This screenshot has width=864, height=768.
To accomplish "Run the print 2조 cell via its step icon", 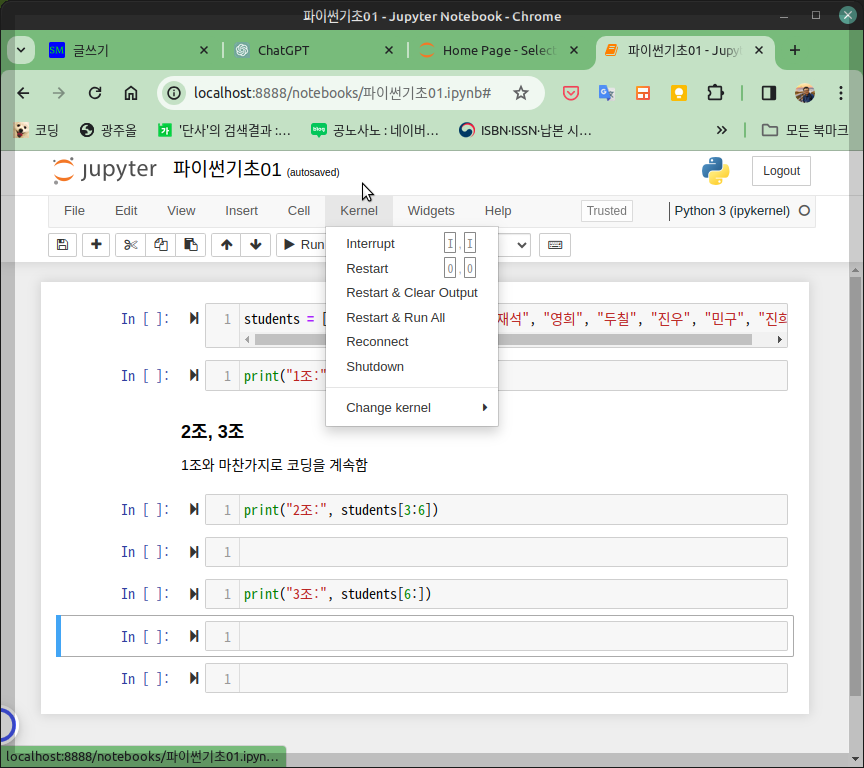I will point(194,509).
